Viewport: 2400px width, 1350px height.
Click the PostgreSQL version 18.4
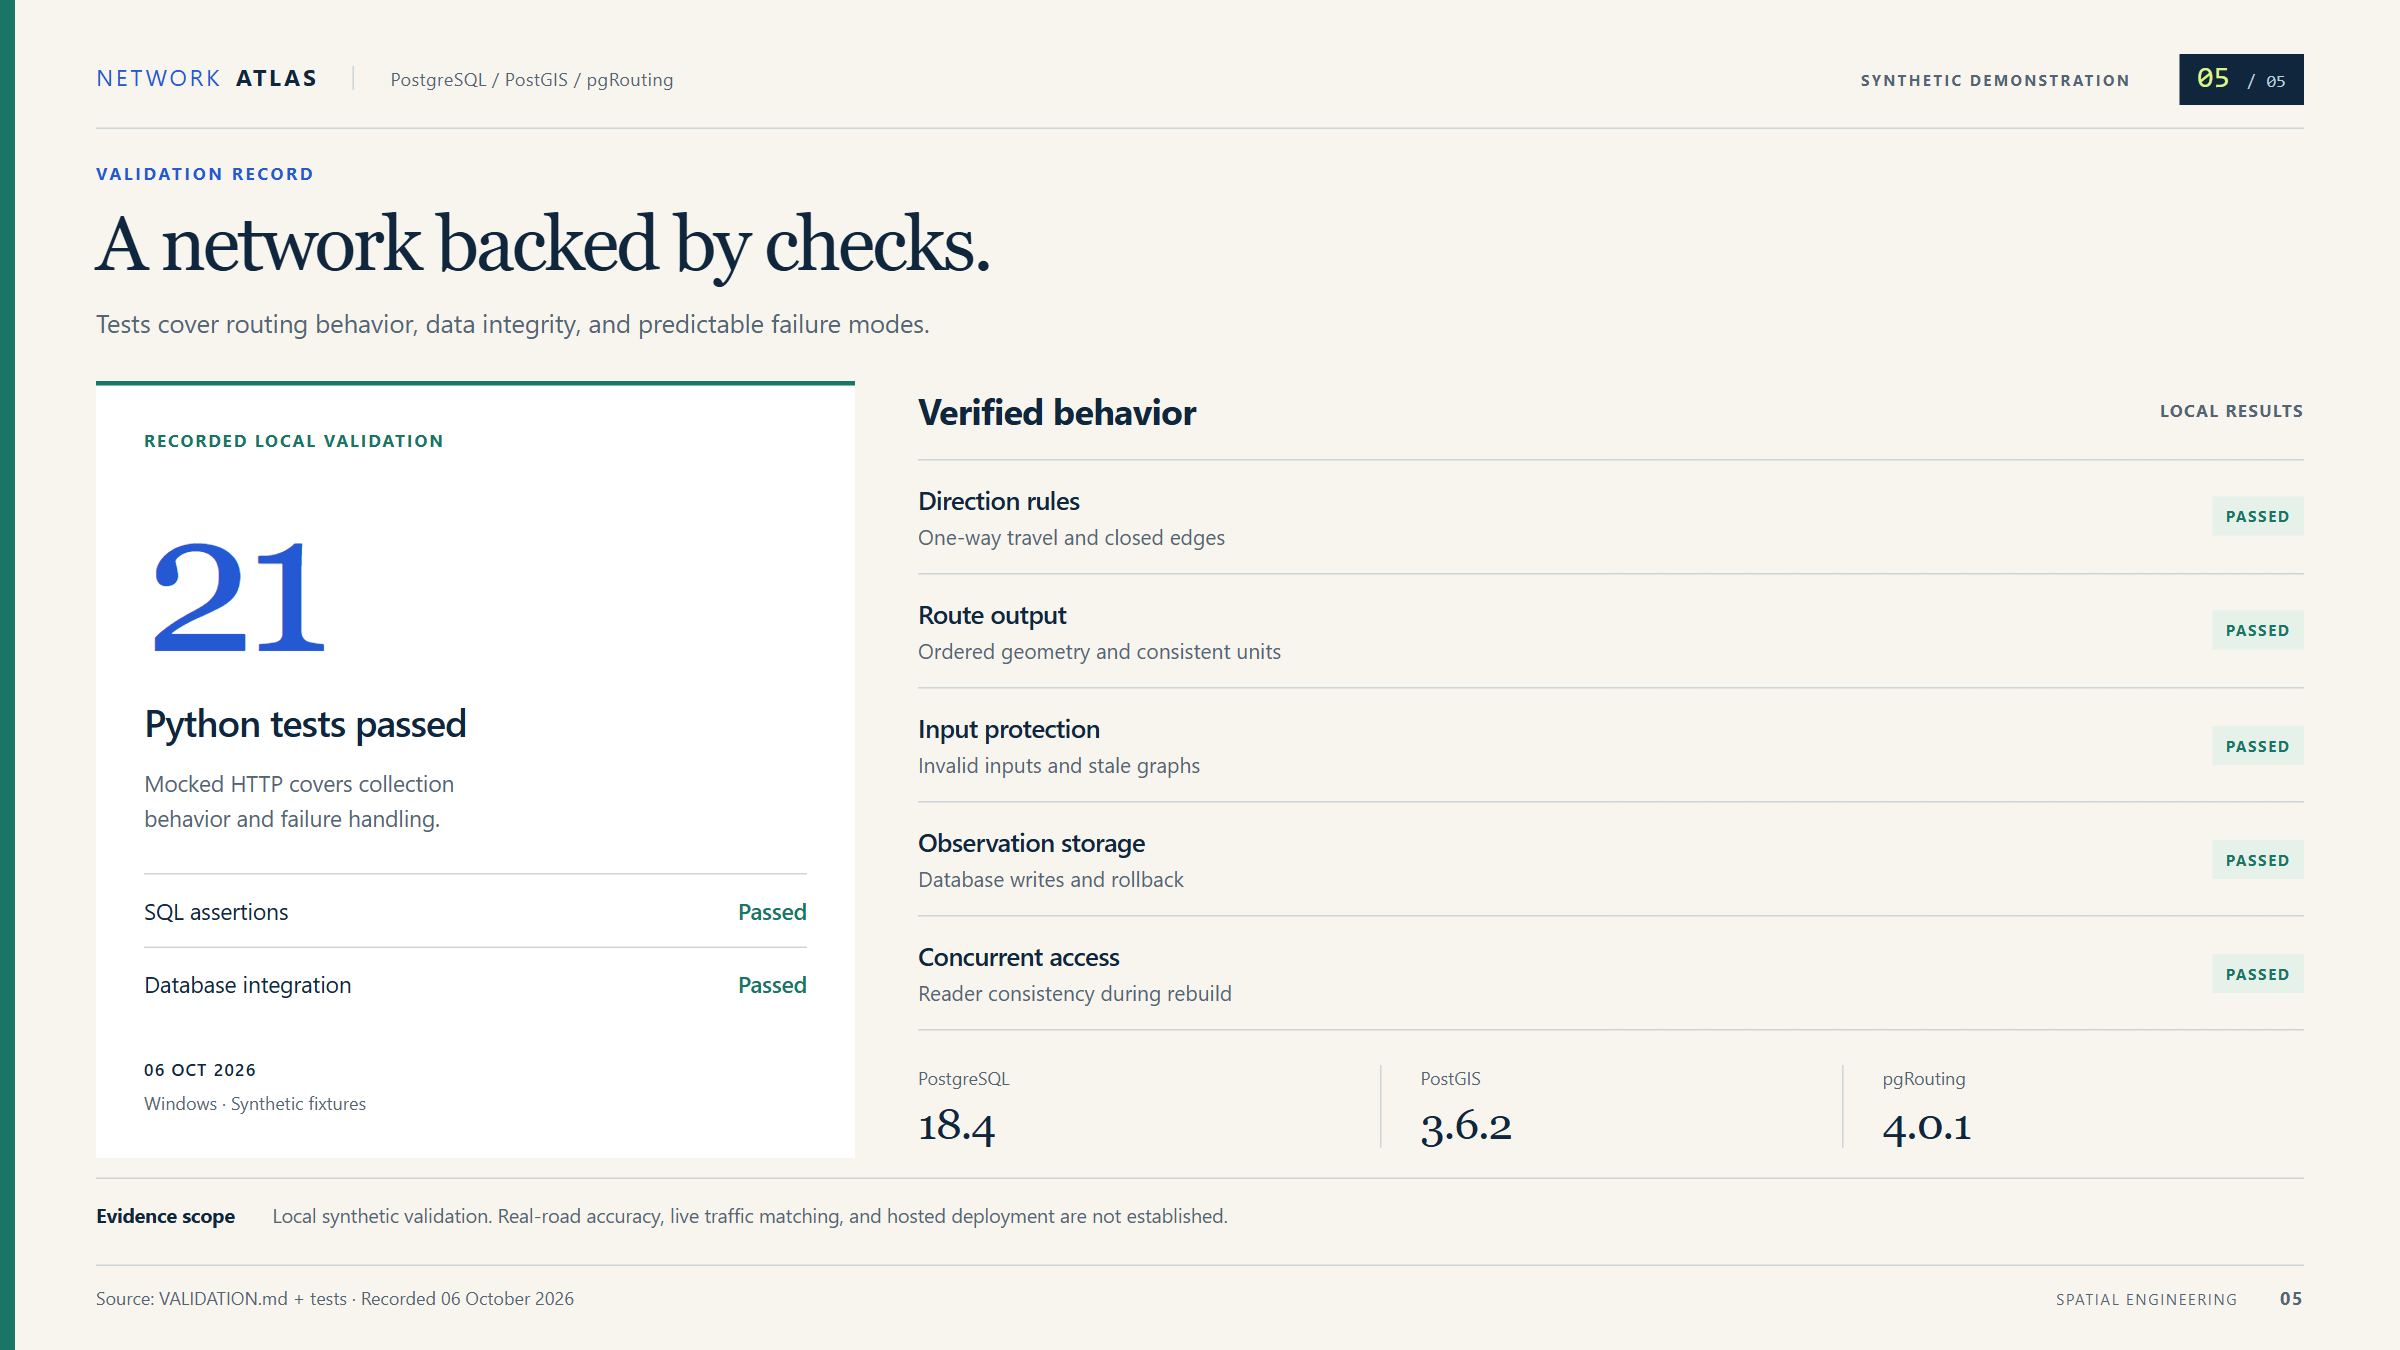click(x=956, y=1127)
